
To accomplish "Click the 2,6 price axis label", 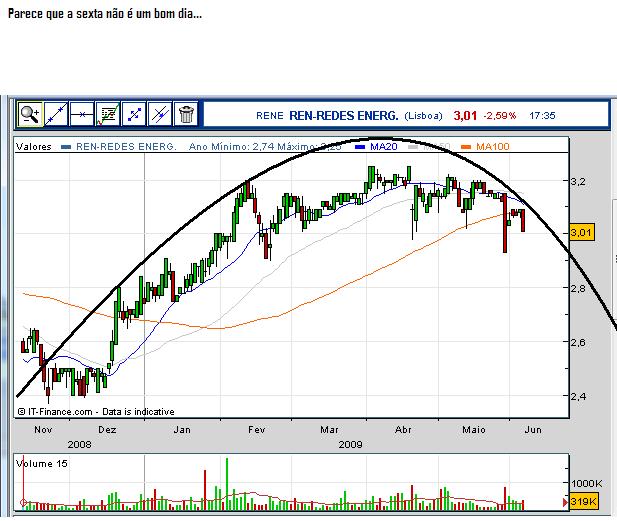I will click(578, 342).
